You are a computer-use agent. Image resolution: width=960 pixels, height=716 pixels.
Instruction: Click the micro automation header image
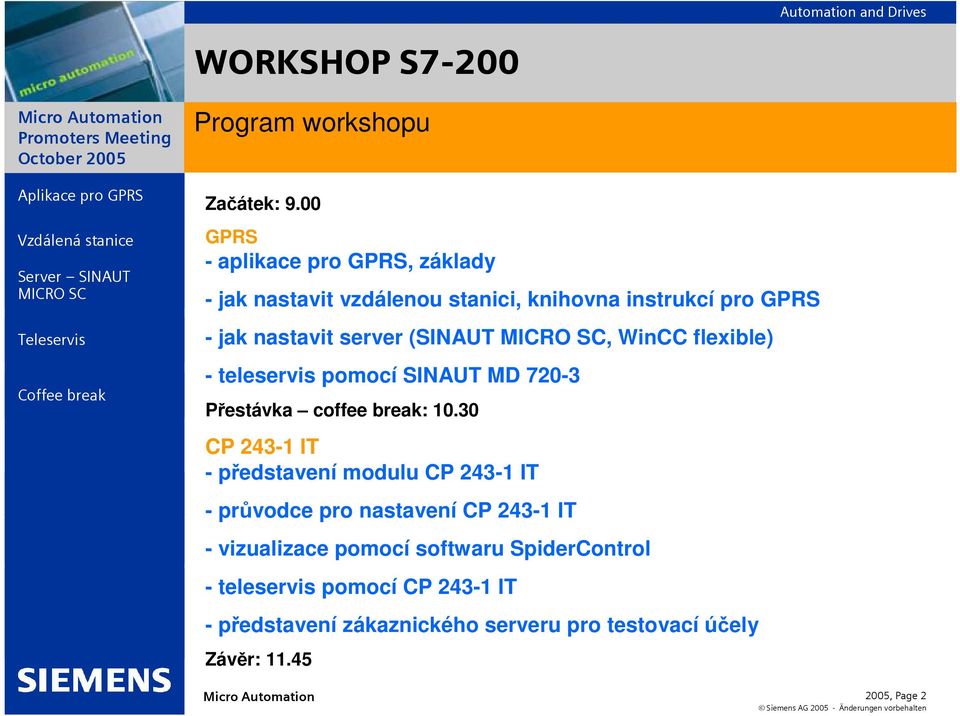94,51
